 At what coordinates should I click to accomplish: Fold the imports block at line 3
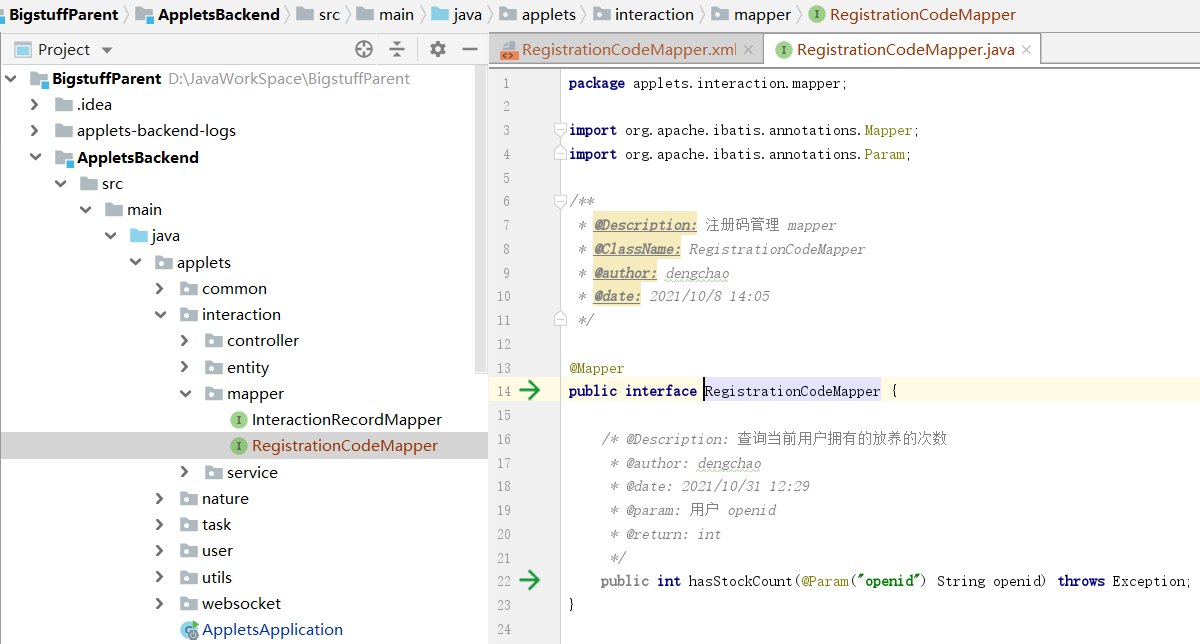(x=561, y=130)
